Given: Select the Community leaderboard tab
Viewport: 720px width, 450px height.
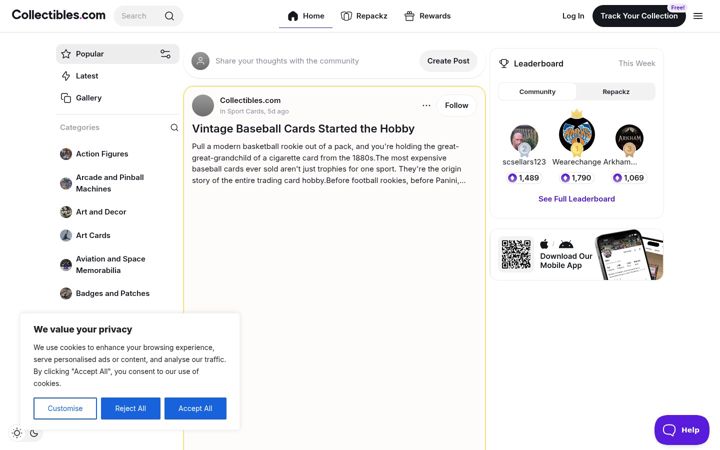Looking at the screenshot, I should [x=537, y=92].
